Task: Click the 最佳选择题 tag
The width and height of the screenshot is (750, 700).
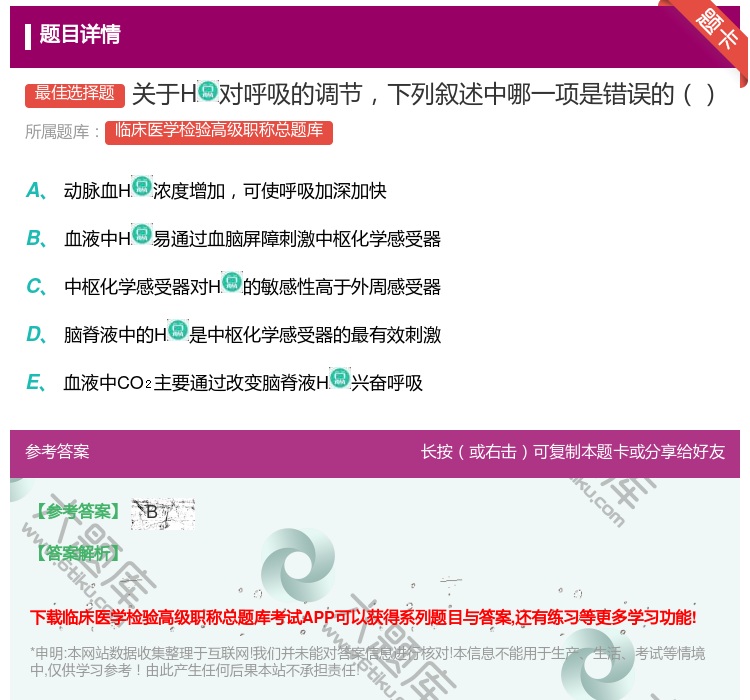Action: pyautogui.click(x=75, y=94)
